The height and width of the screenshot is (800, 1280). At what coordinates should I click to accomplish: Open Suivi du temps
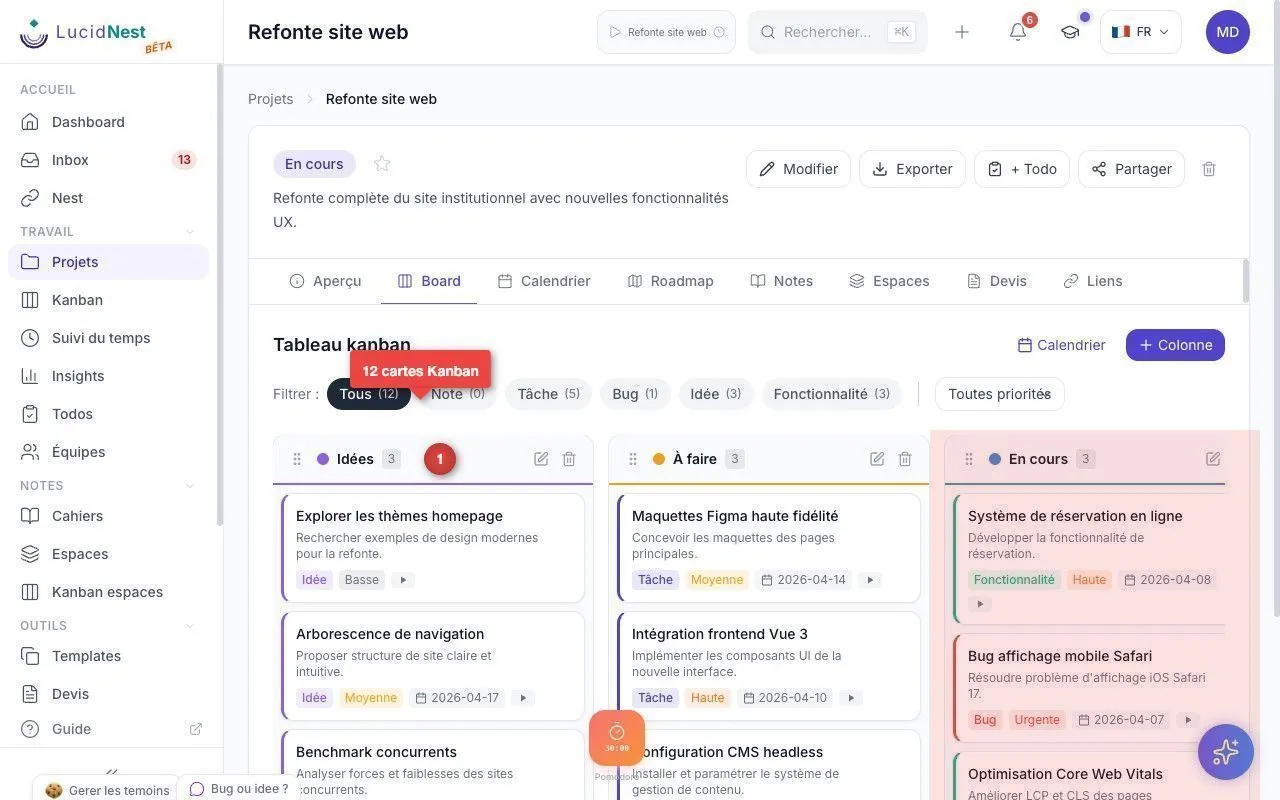108,338
